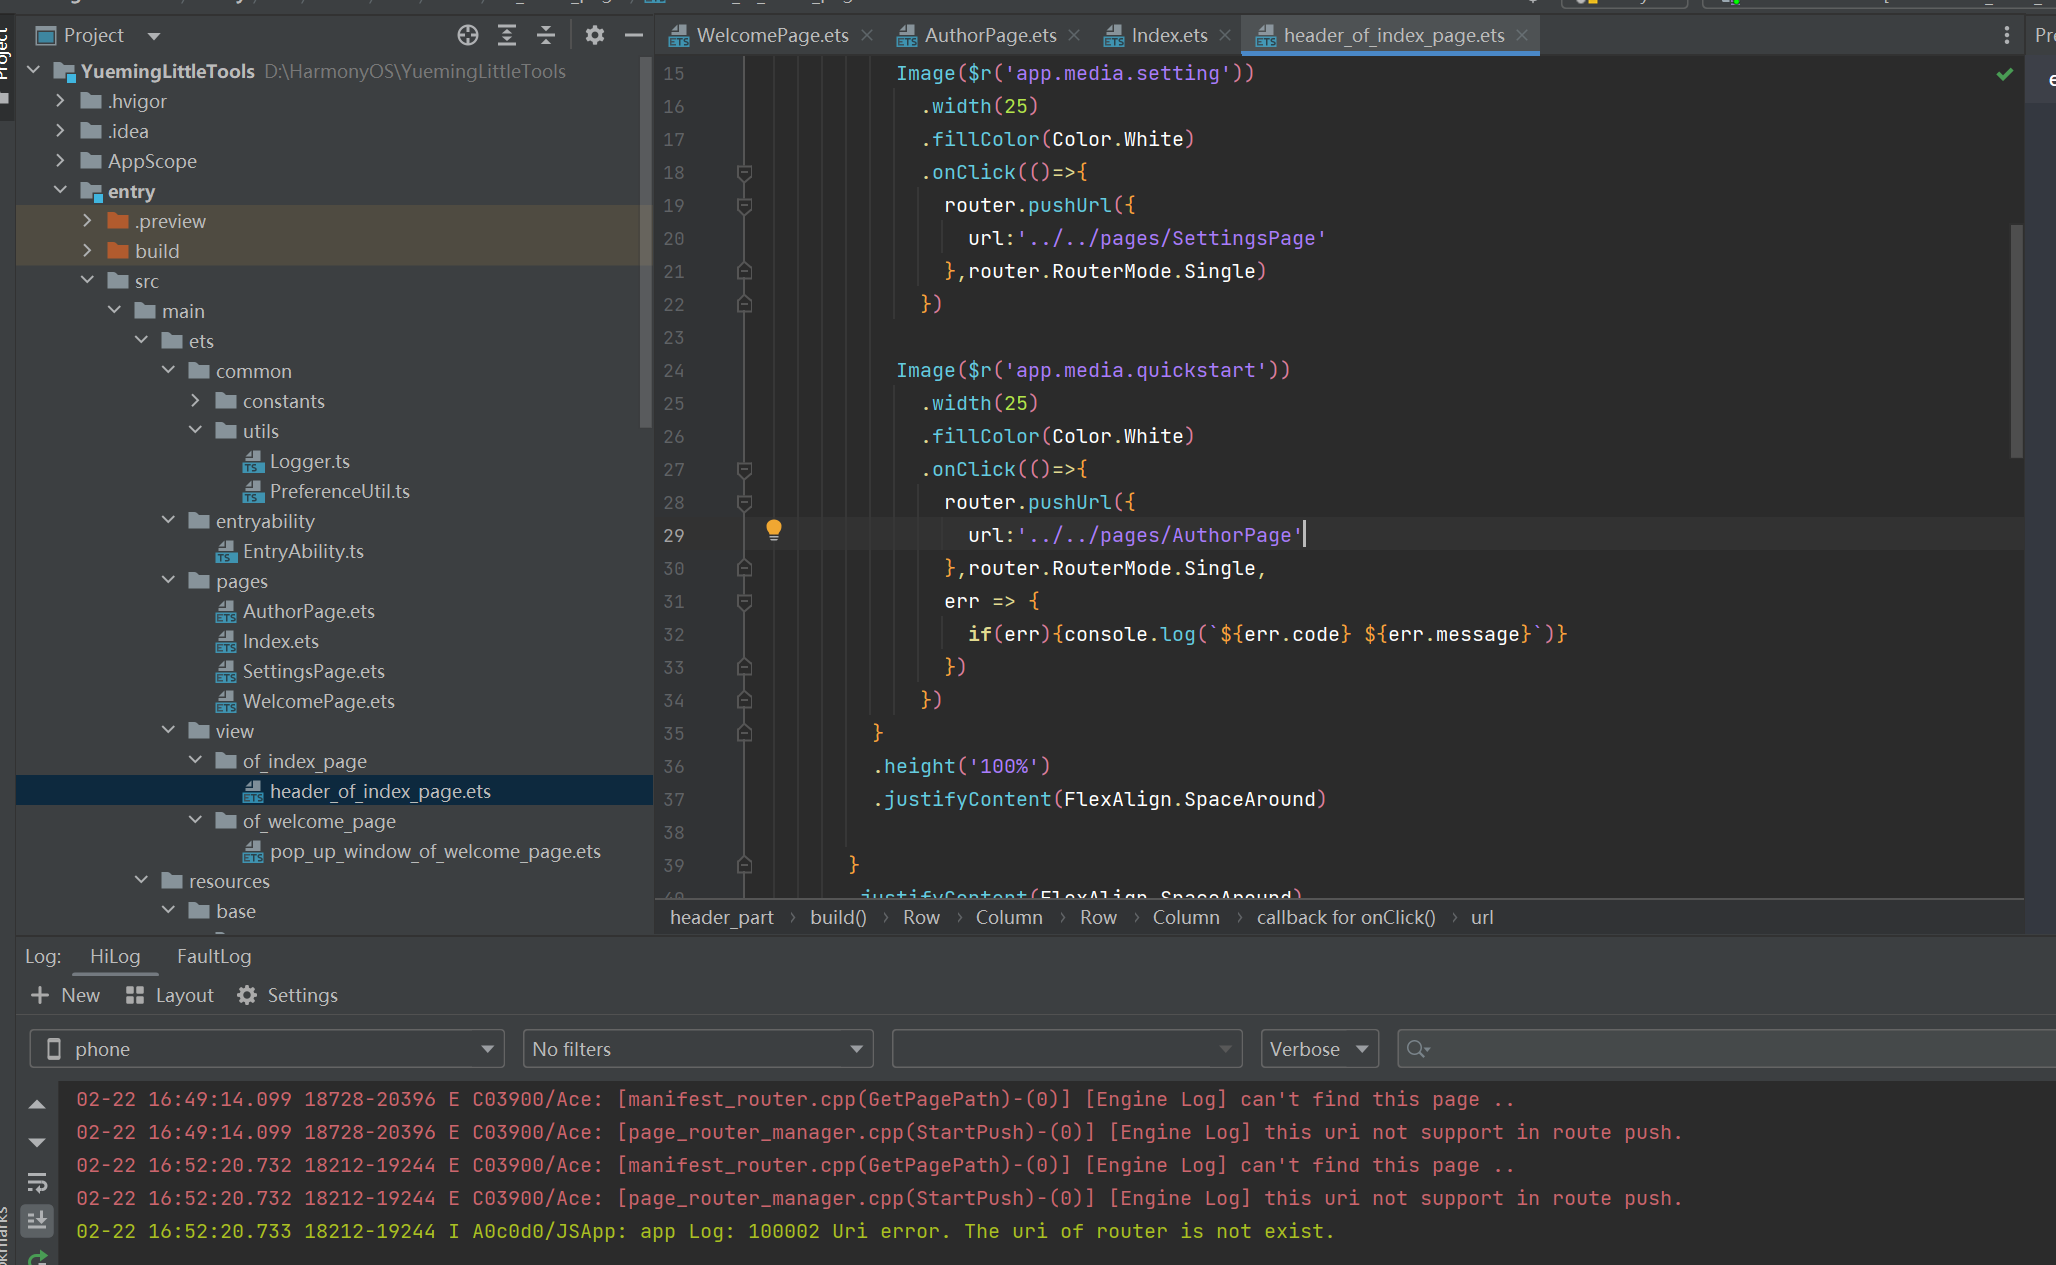Image resolution: width=2056 pixels, height=1265 pixels.
Task: Toggle scroll-to-end icon in log sidebar
Action: [x=37, y=1220]
